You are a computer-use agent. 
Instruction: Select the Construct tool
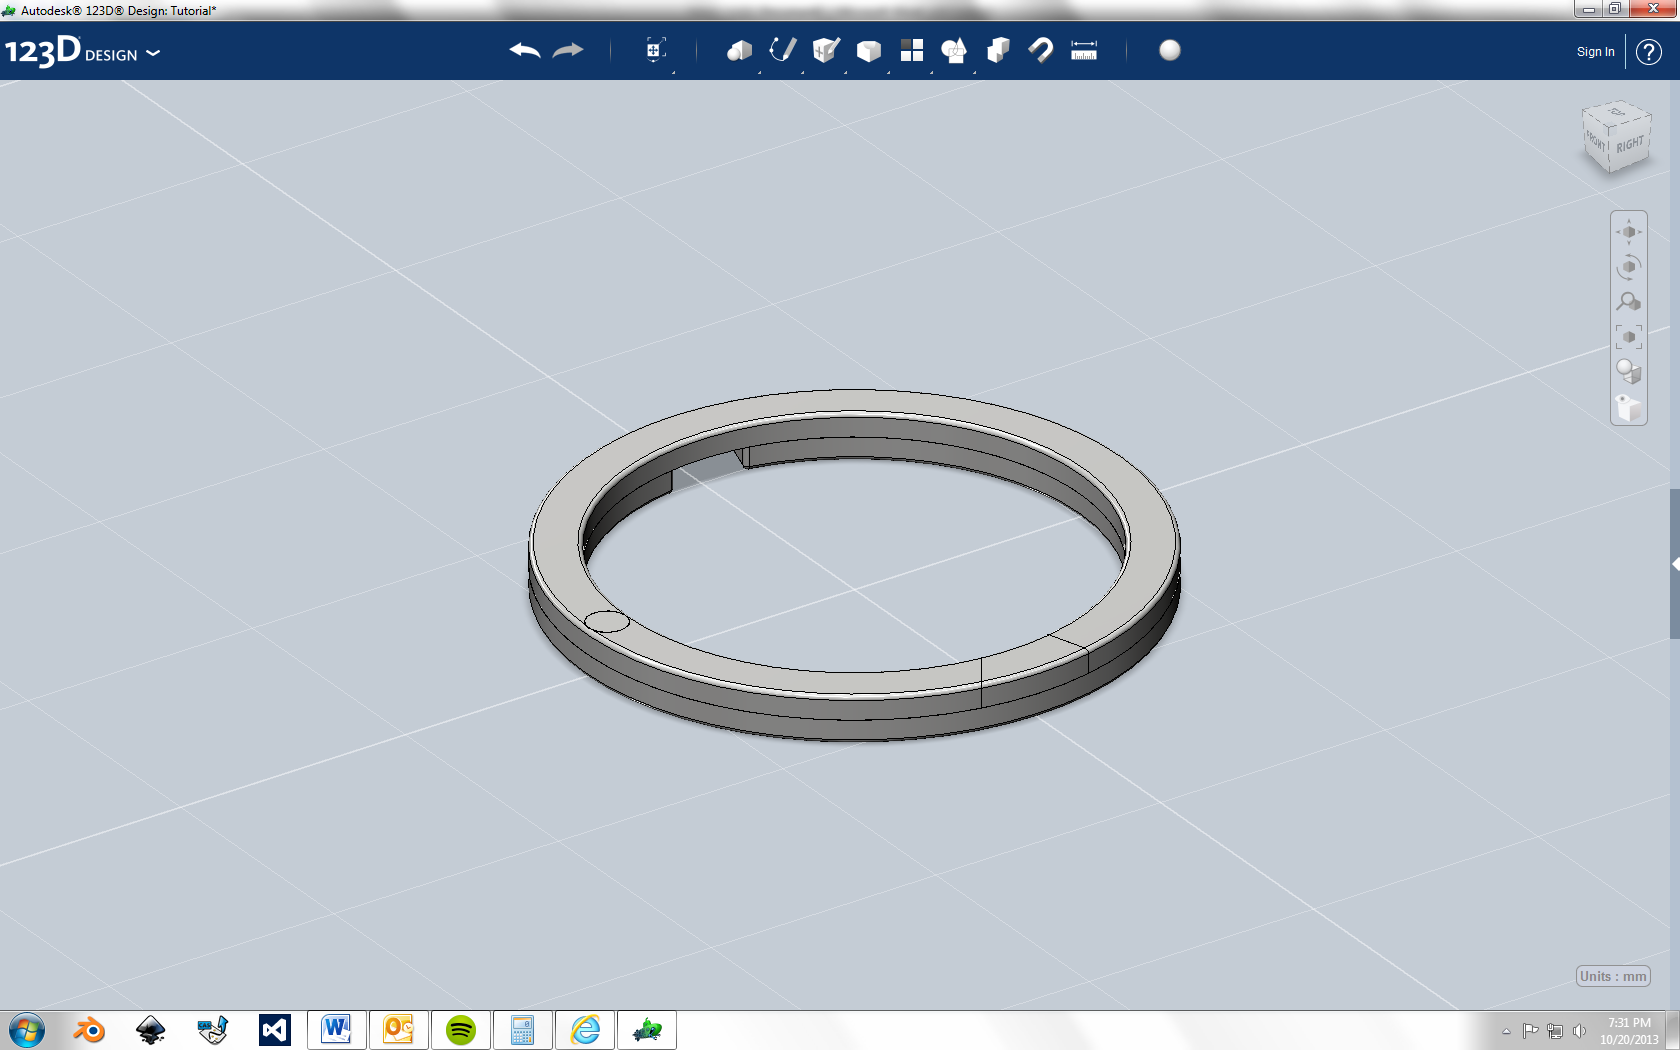(x=824, y=49)
